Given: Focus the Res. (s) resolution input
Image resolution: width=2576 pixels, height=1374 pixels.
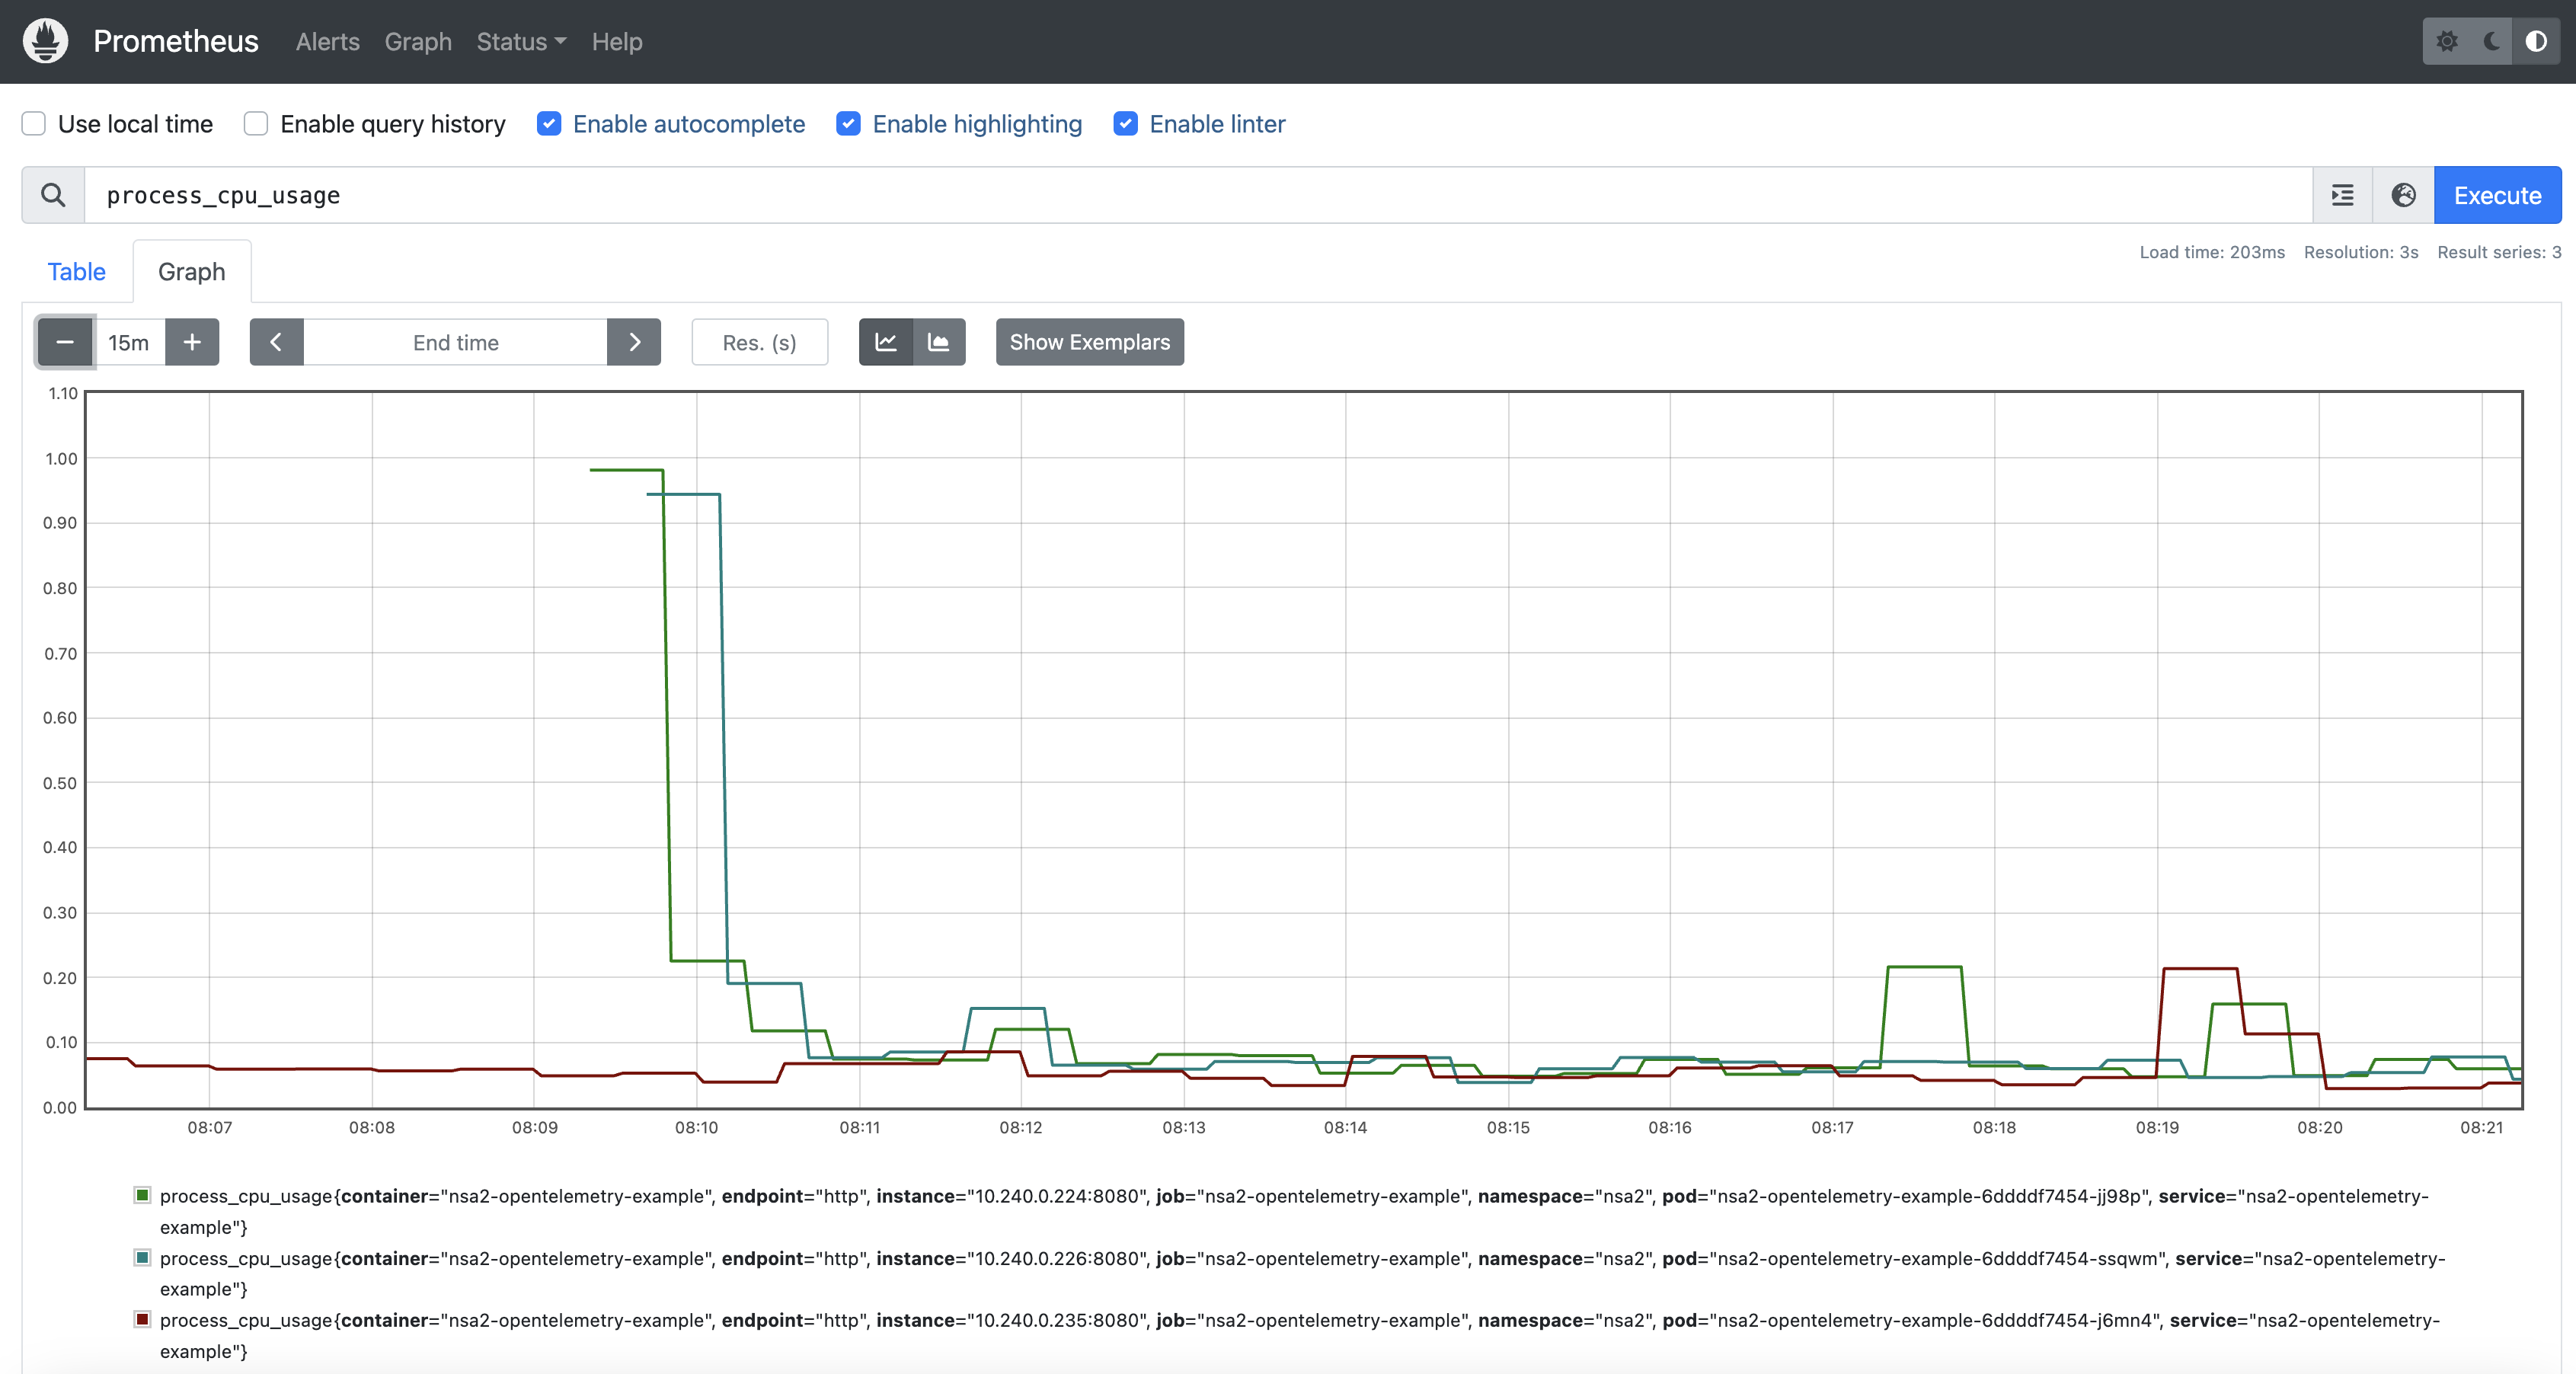Looking at the screenshot, I should coord(759,342).
